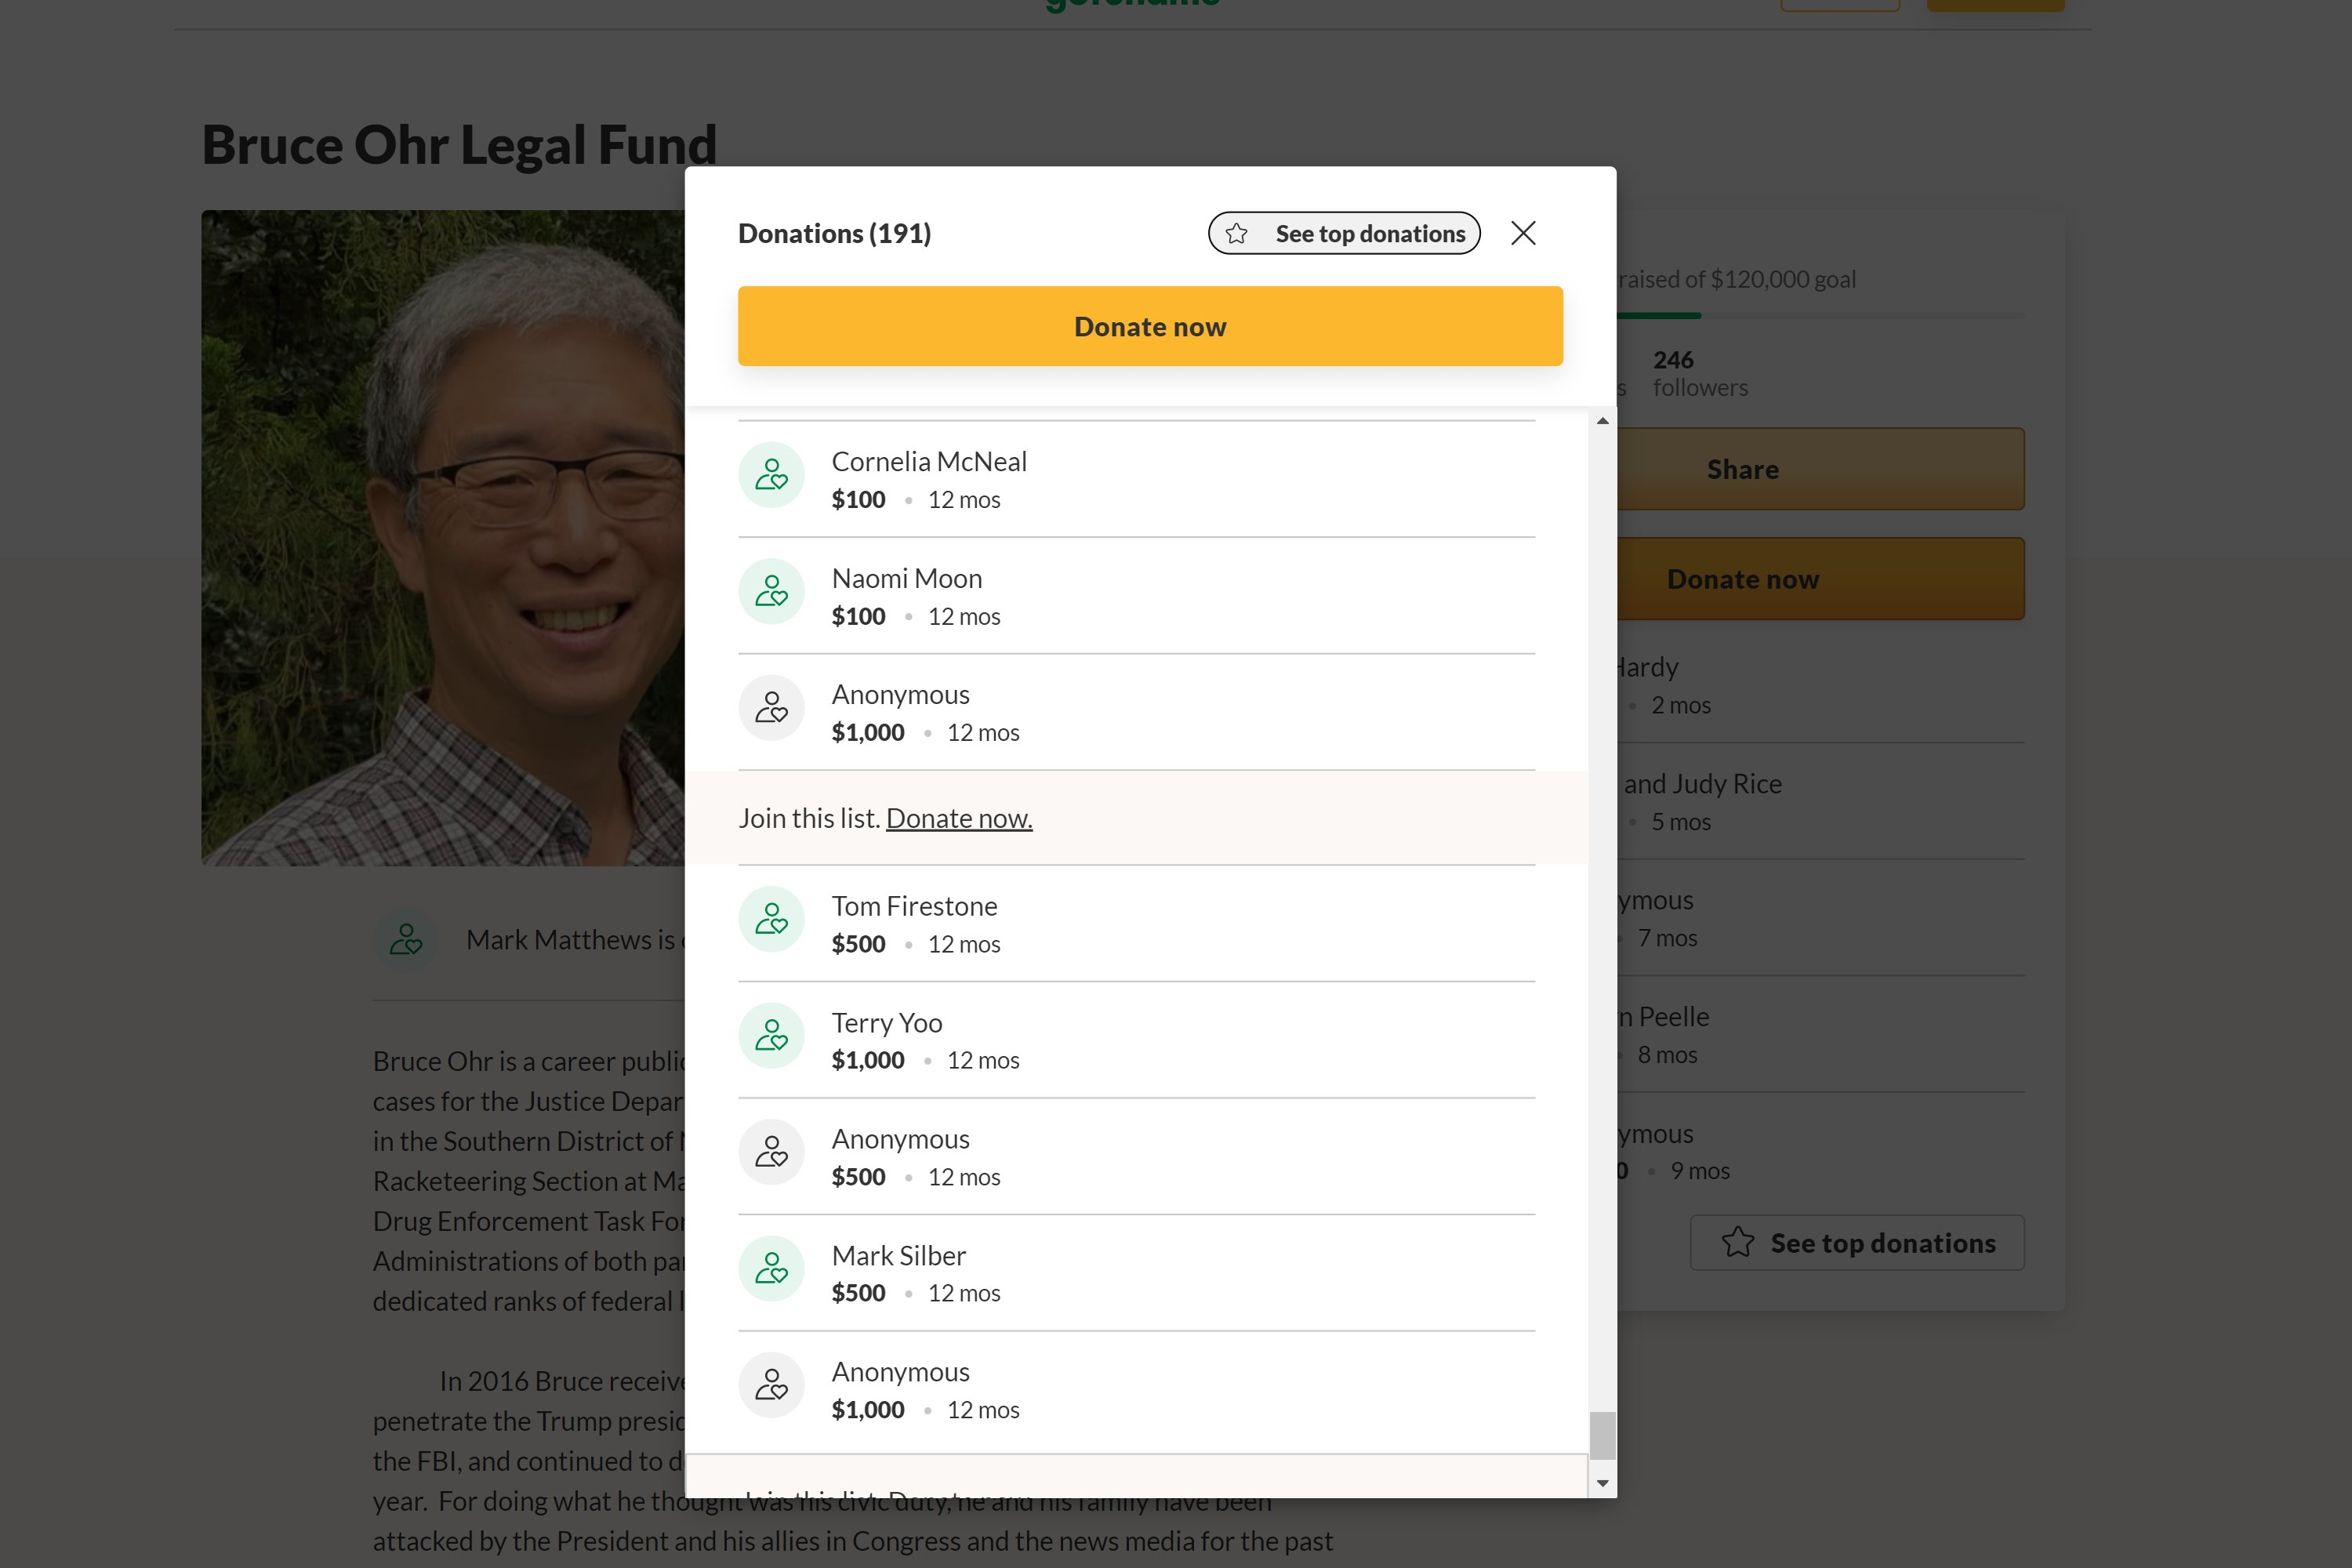Viewport: 2352px width, 1568px height.
Task: Click Terry Yoo's $1,000 amount
Action: tap(868, 1060)
